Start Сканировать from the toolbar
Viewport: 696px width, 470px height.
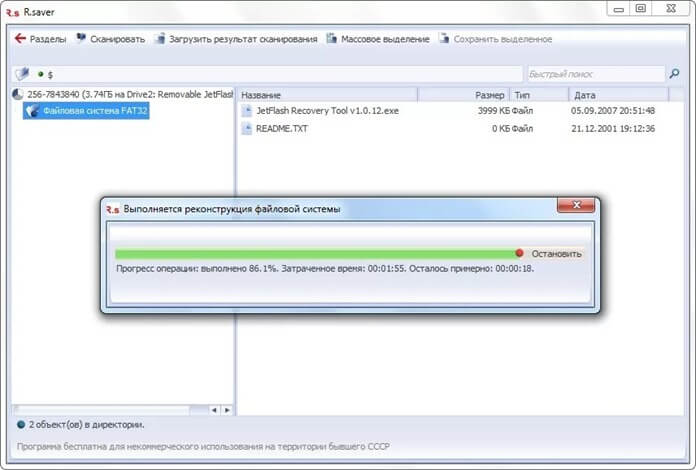(111, 39)
